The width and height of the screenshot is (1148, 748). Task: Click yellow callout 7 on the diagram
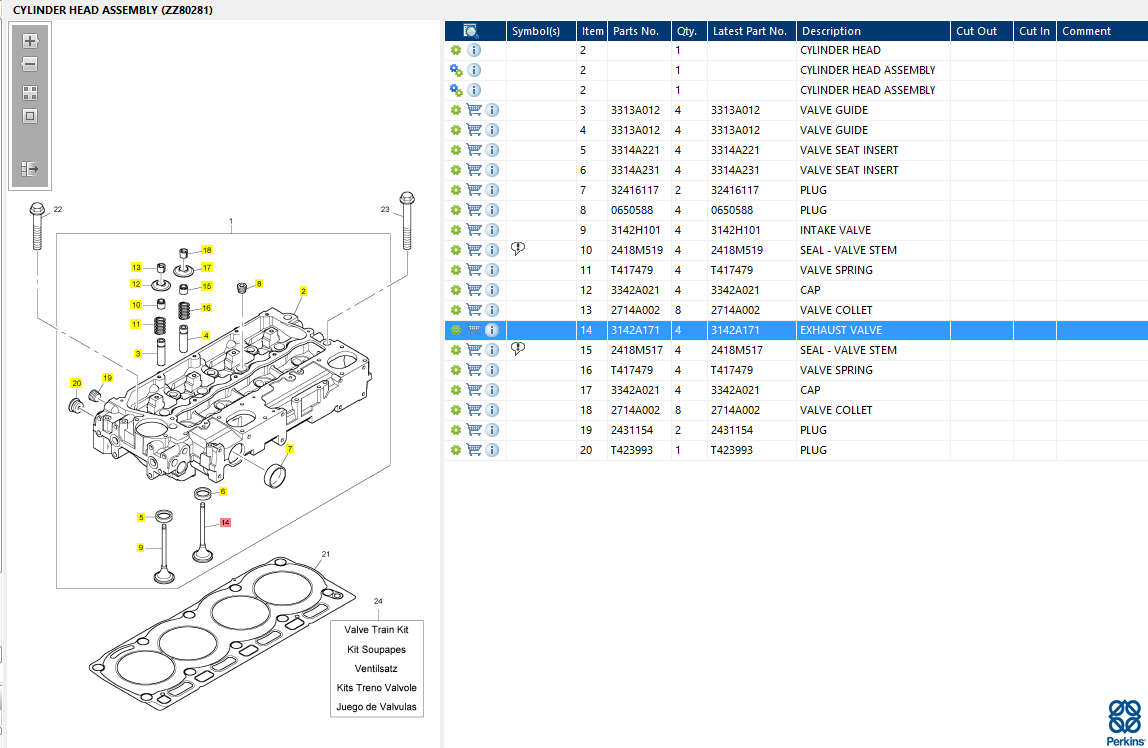click(290, 449)
